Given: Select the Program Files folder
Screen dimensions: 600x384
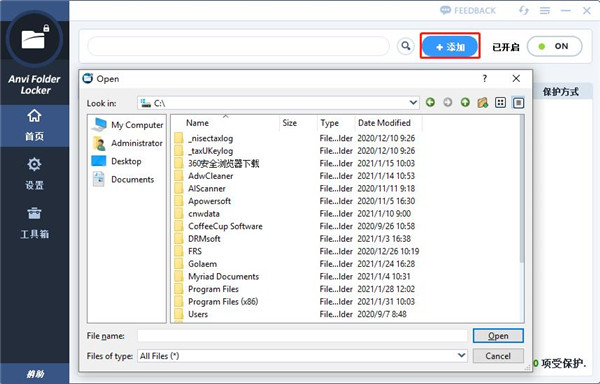Looking at the screenshot, I should pyautogui.click(x=213, y=289).
